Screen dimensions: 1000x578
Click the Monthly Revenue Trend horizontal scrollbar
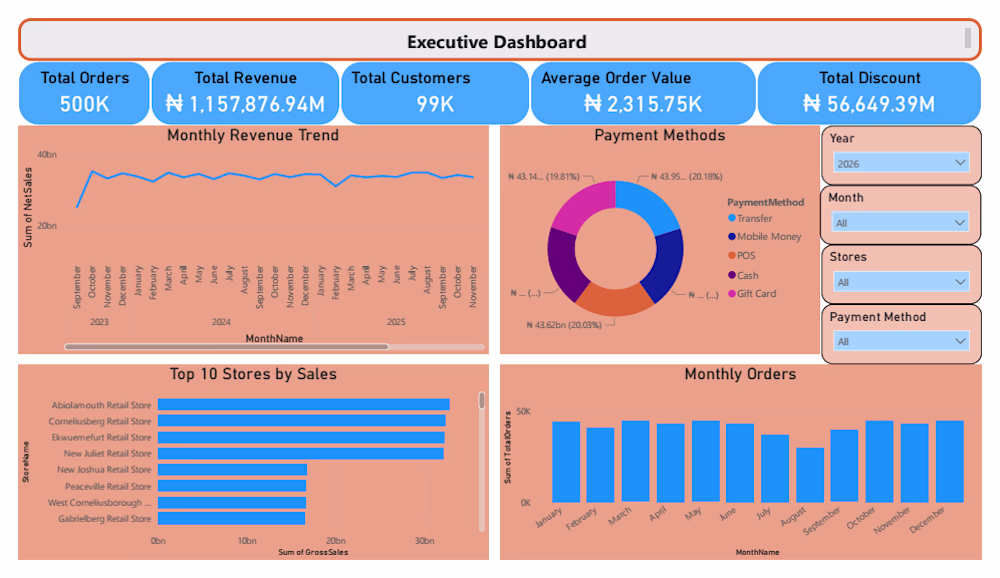[x=226, y=346]
